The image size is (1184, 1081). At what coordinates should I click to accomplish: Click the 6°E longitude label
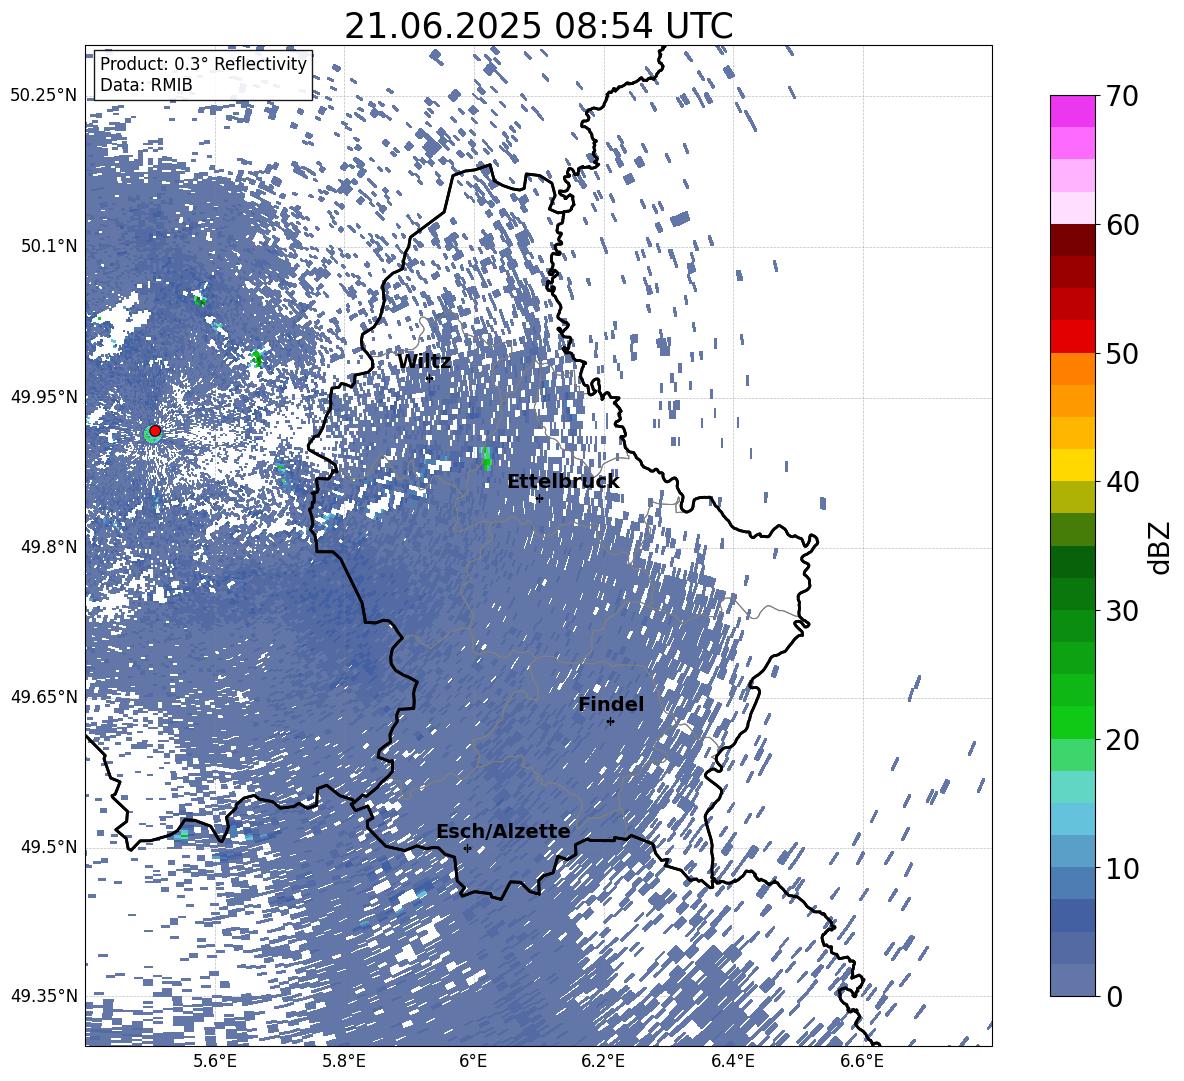pos(473,1061)
